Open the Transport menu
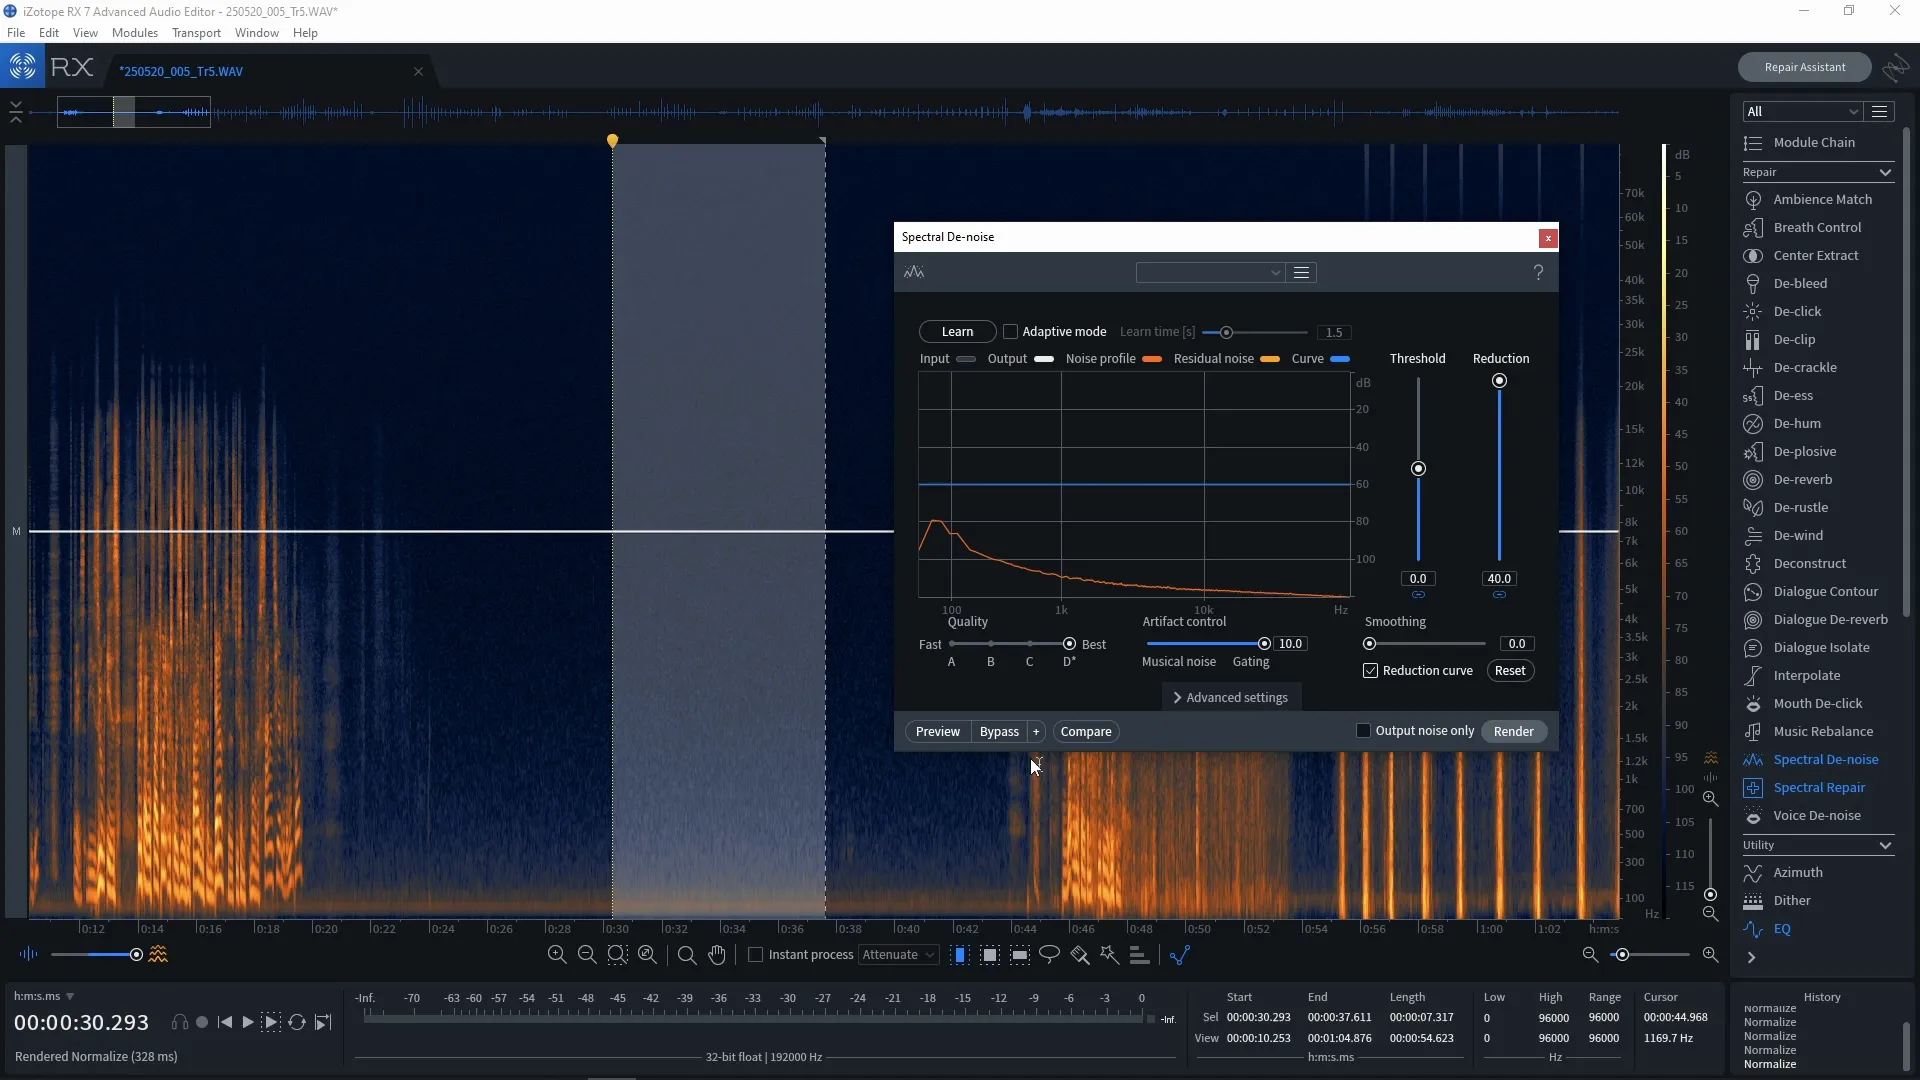Viewport: 1920px width, 1080px height. point(196,33)
